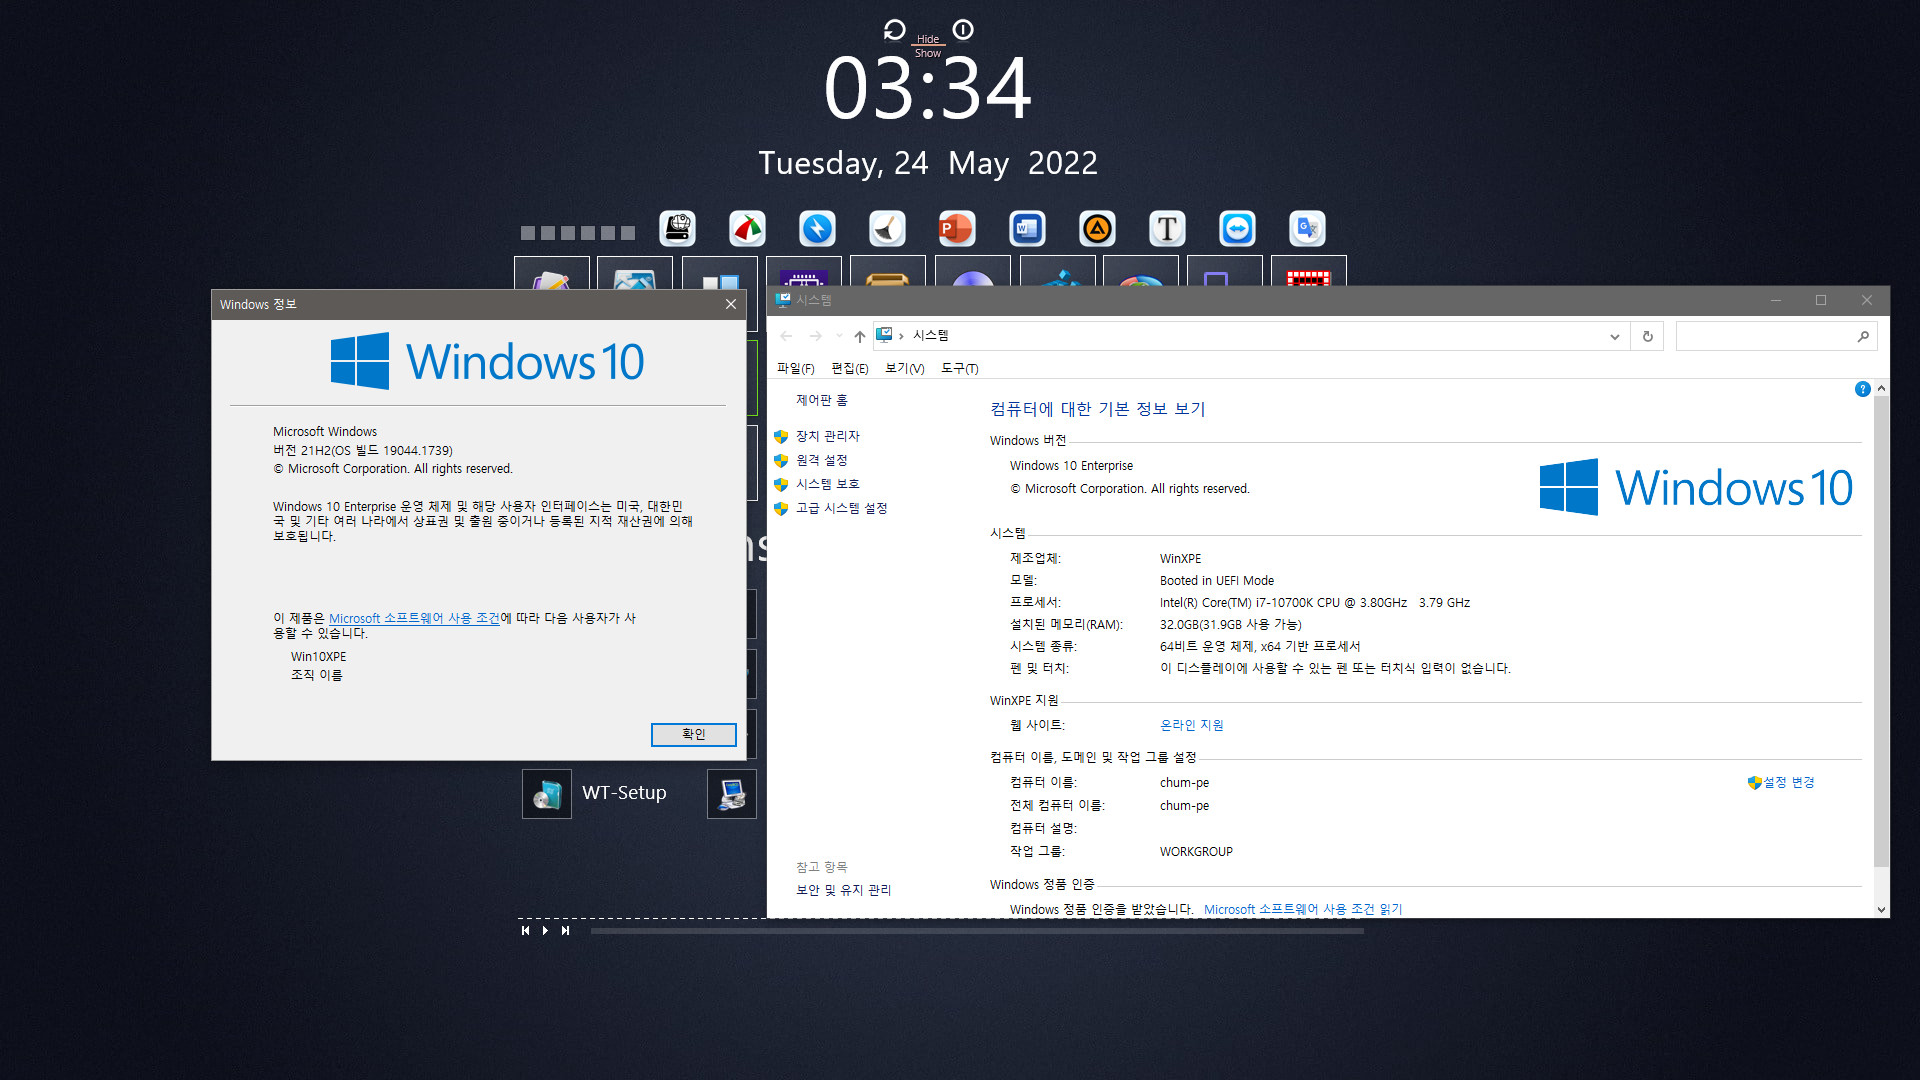Click the next track button under the launcher
The width and height of the screenshot is (1920, 1080).
coord(565,931)
